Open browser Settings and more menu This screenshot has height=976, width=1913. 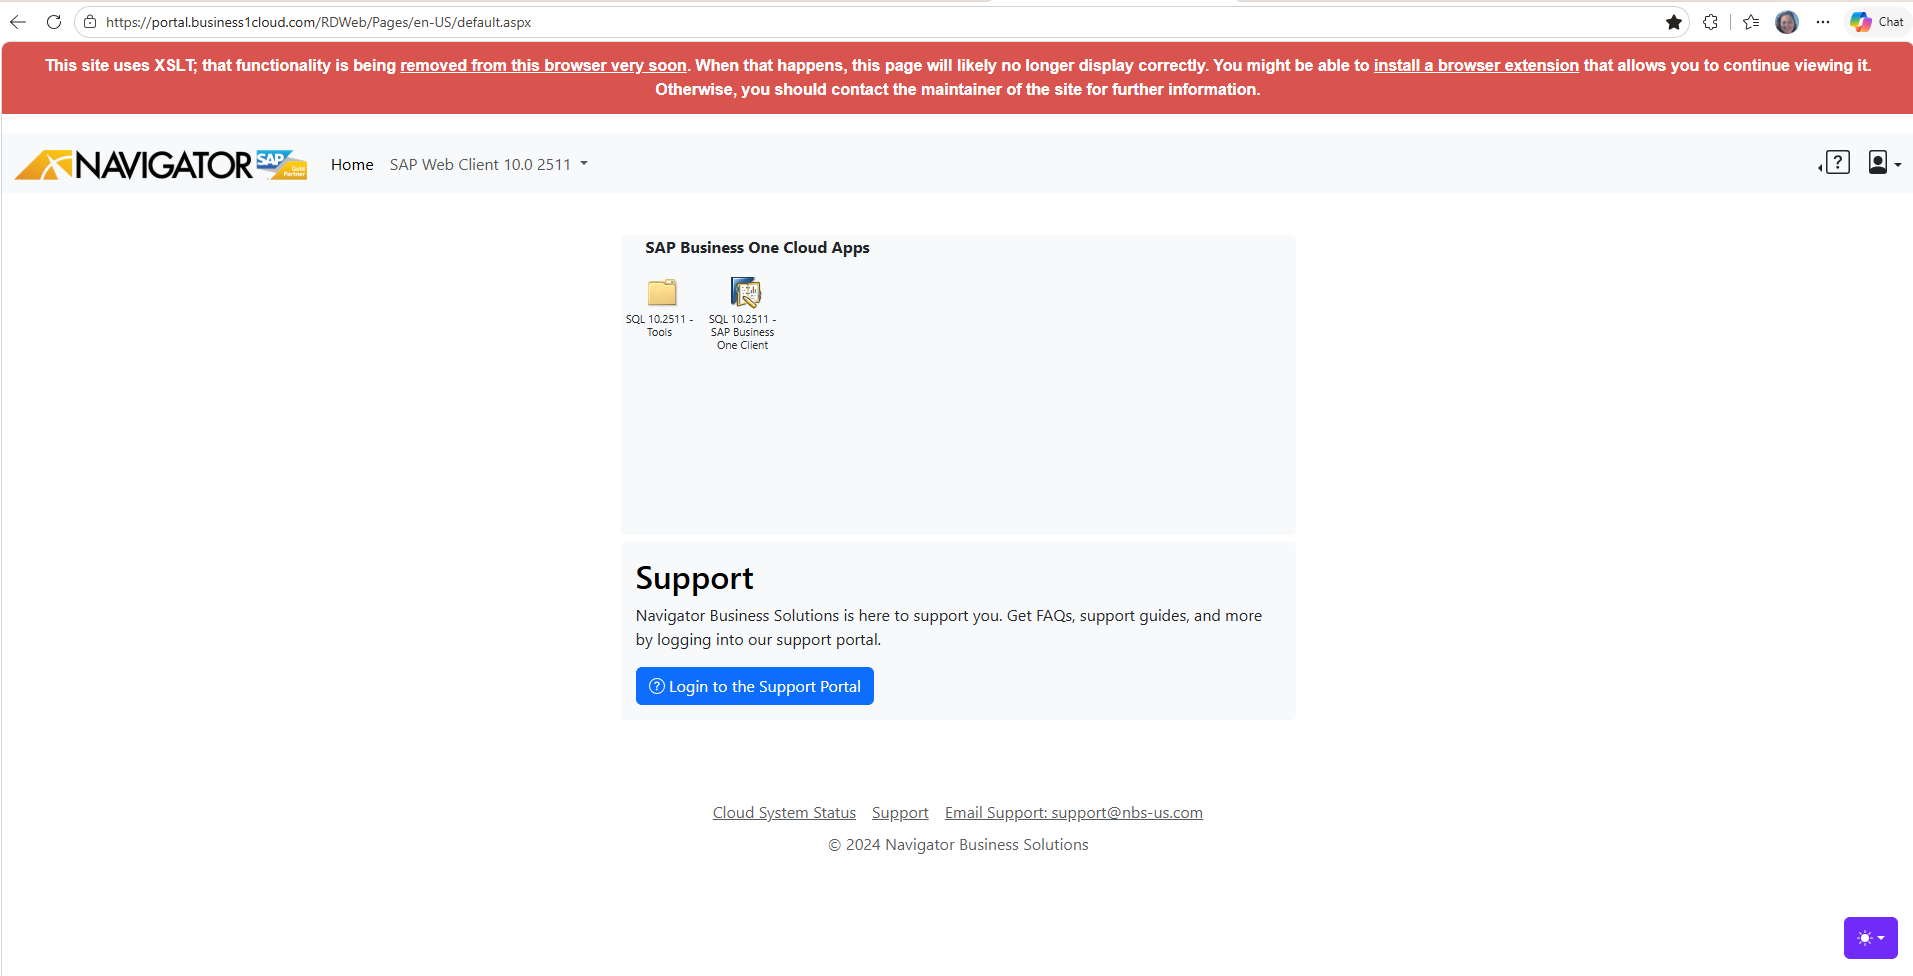[x=1823, y=22]
